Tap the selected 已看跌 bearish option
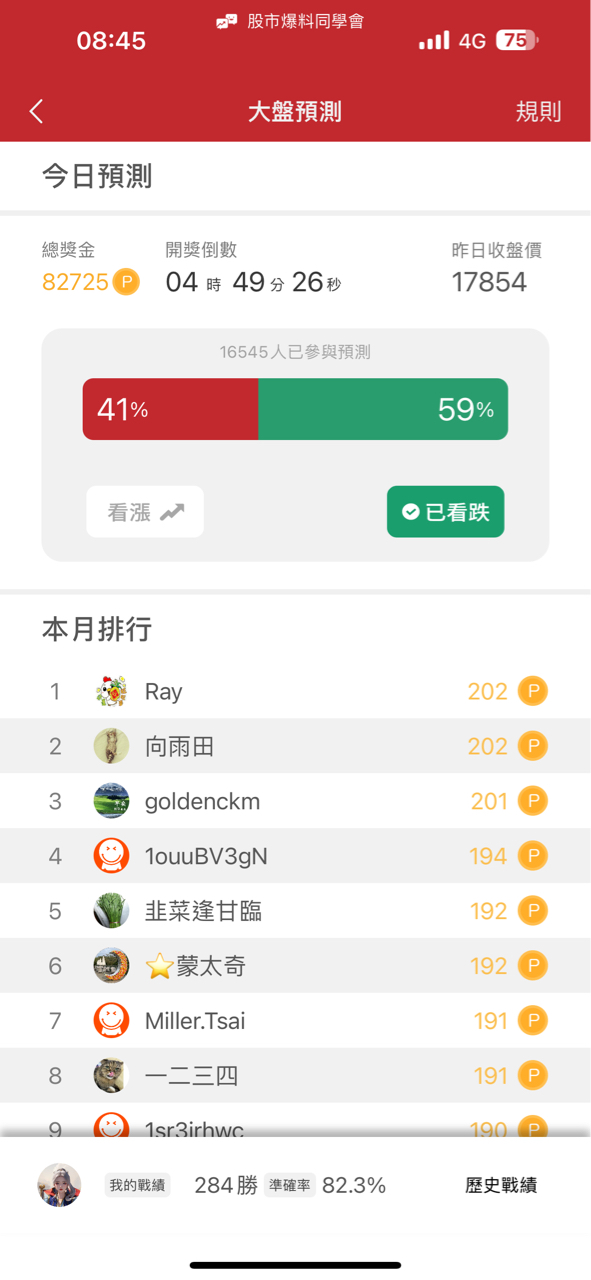Viewport: 591px width, 1280px height. [445, 511]
